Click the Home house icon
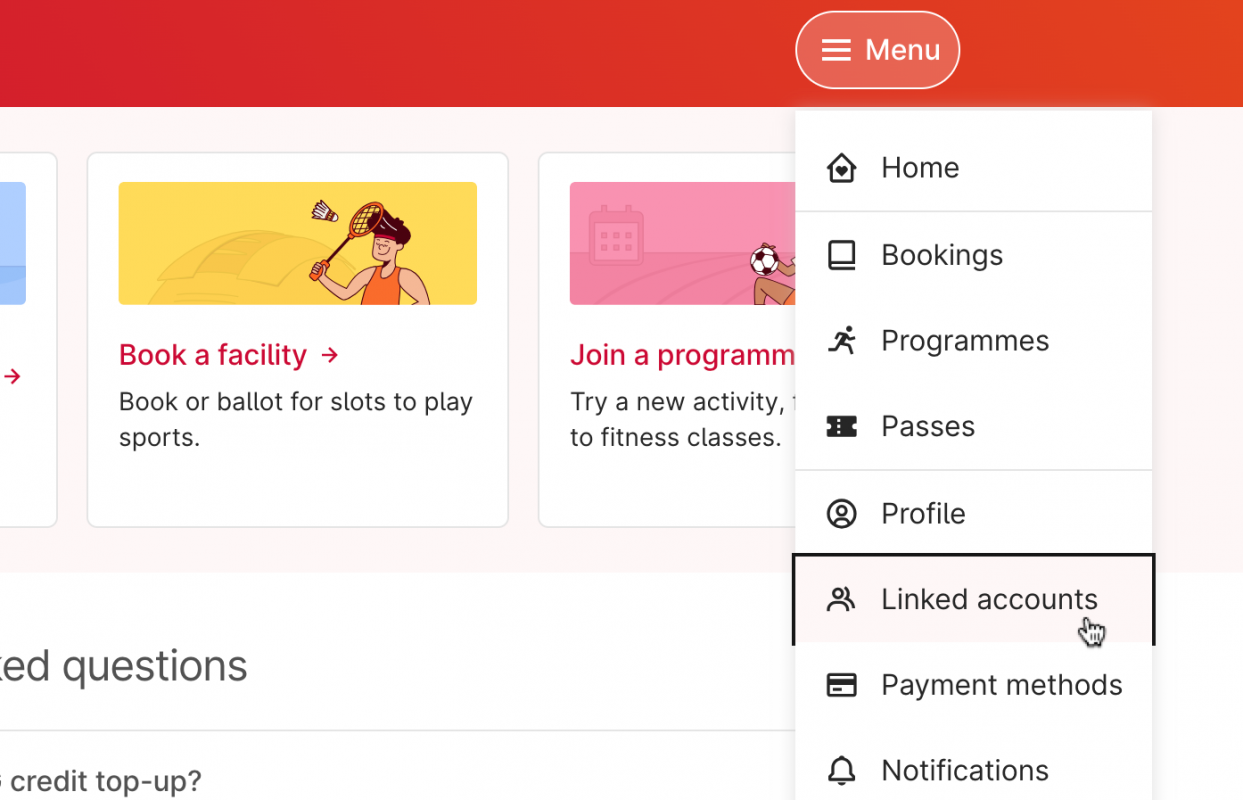 pos(841,168)
